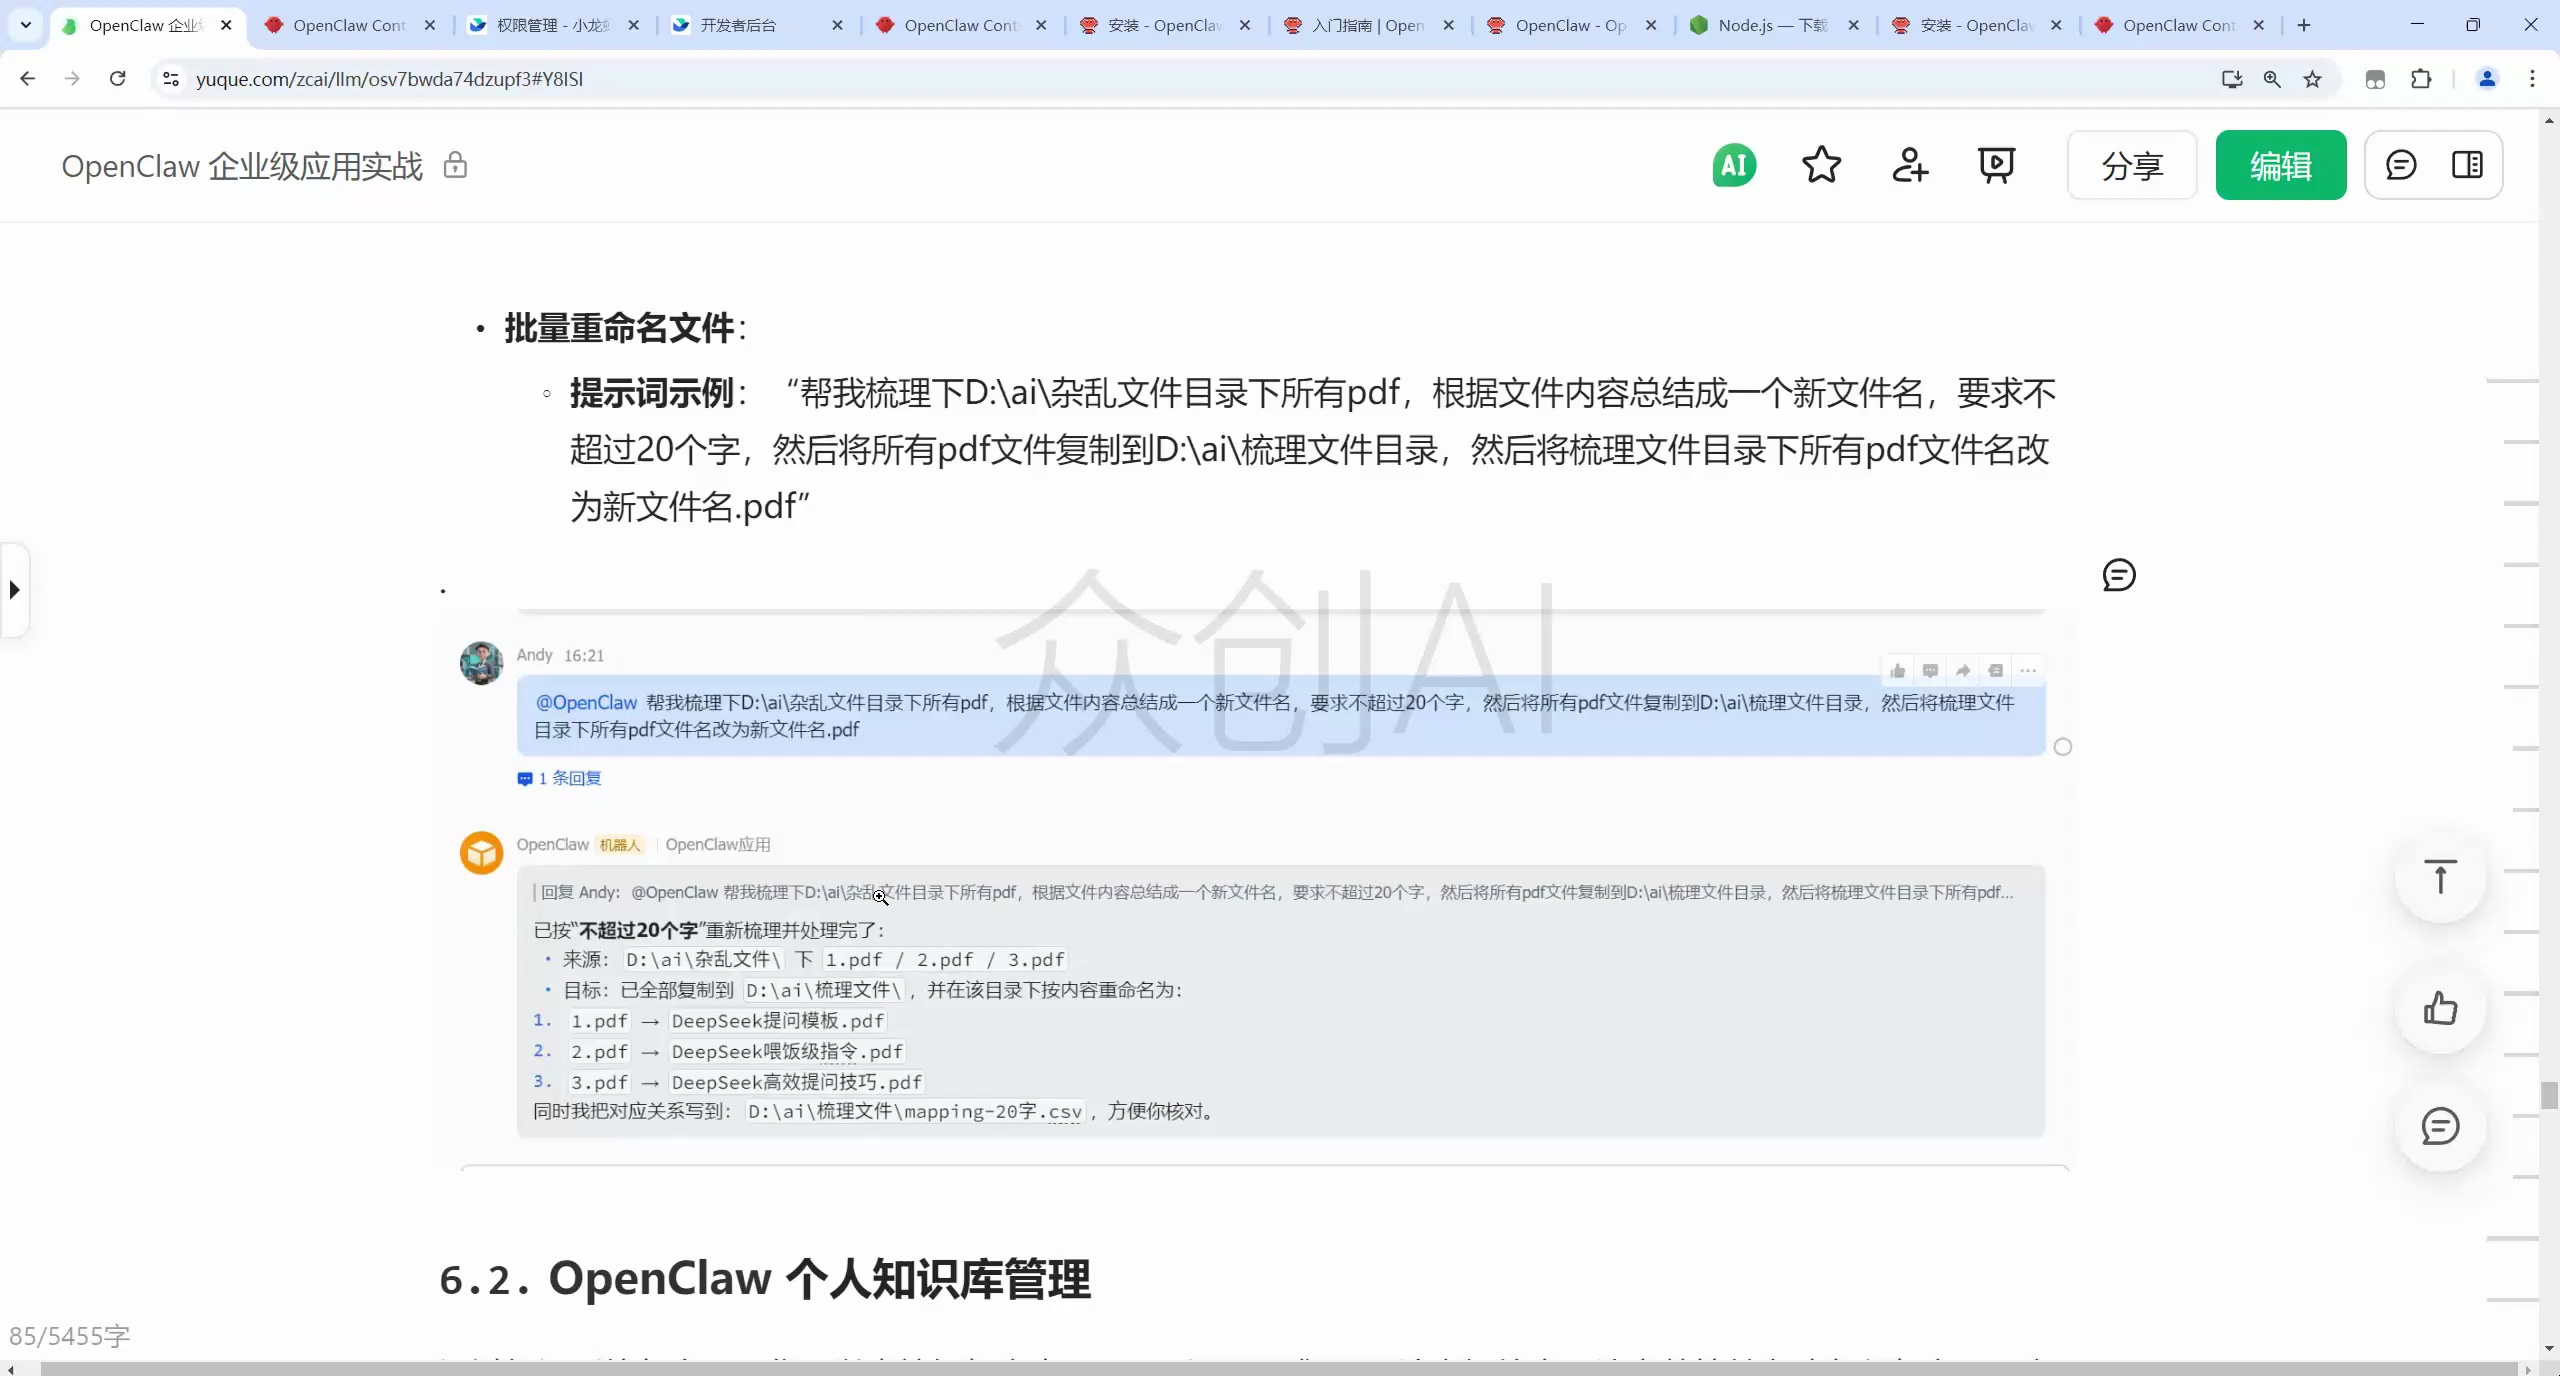Switch to the 权限管理 - 小龙 tab
The width and height of the screenshot is (2560, 1376).
pos(553,25)
